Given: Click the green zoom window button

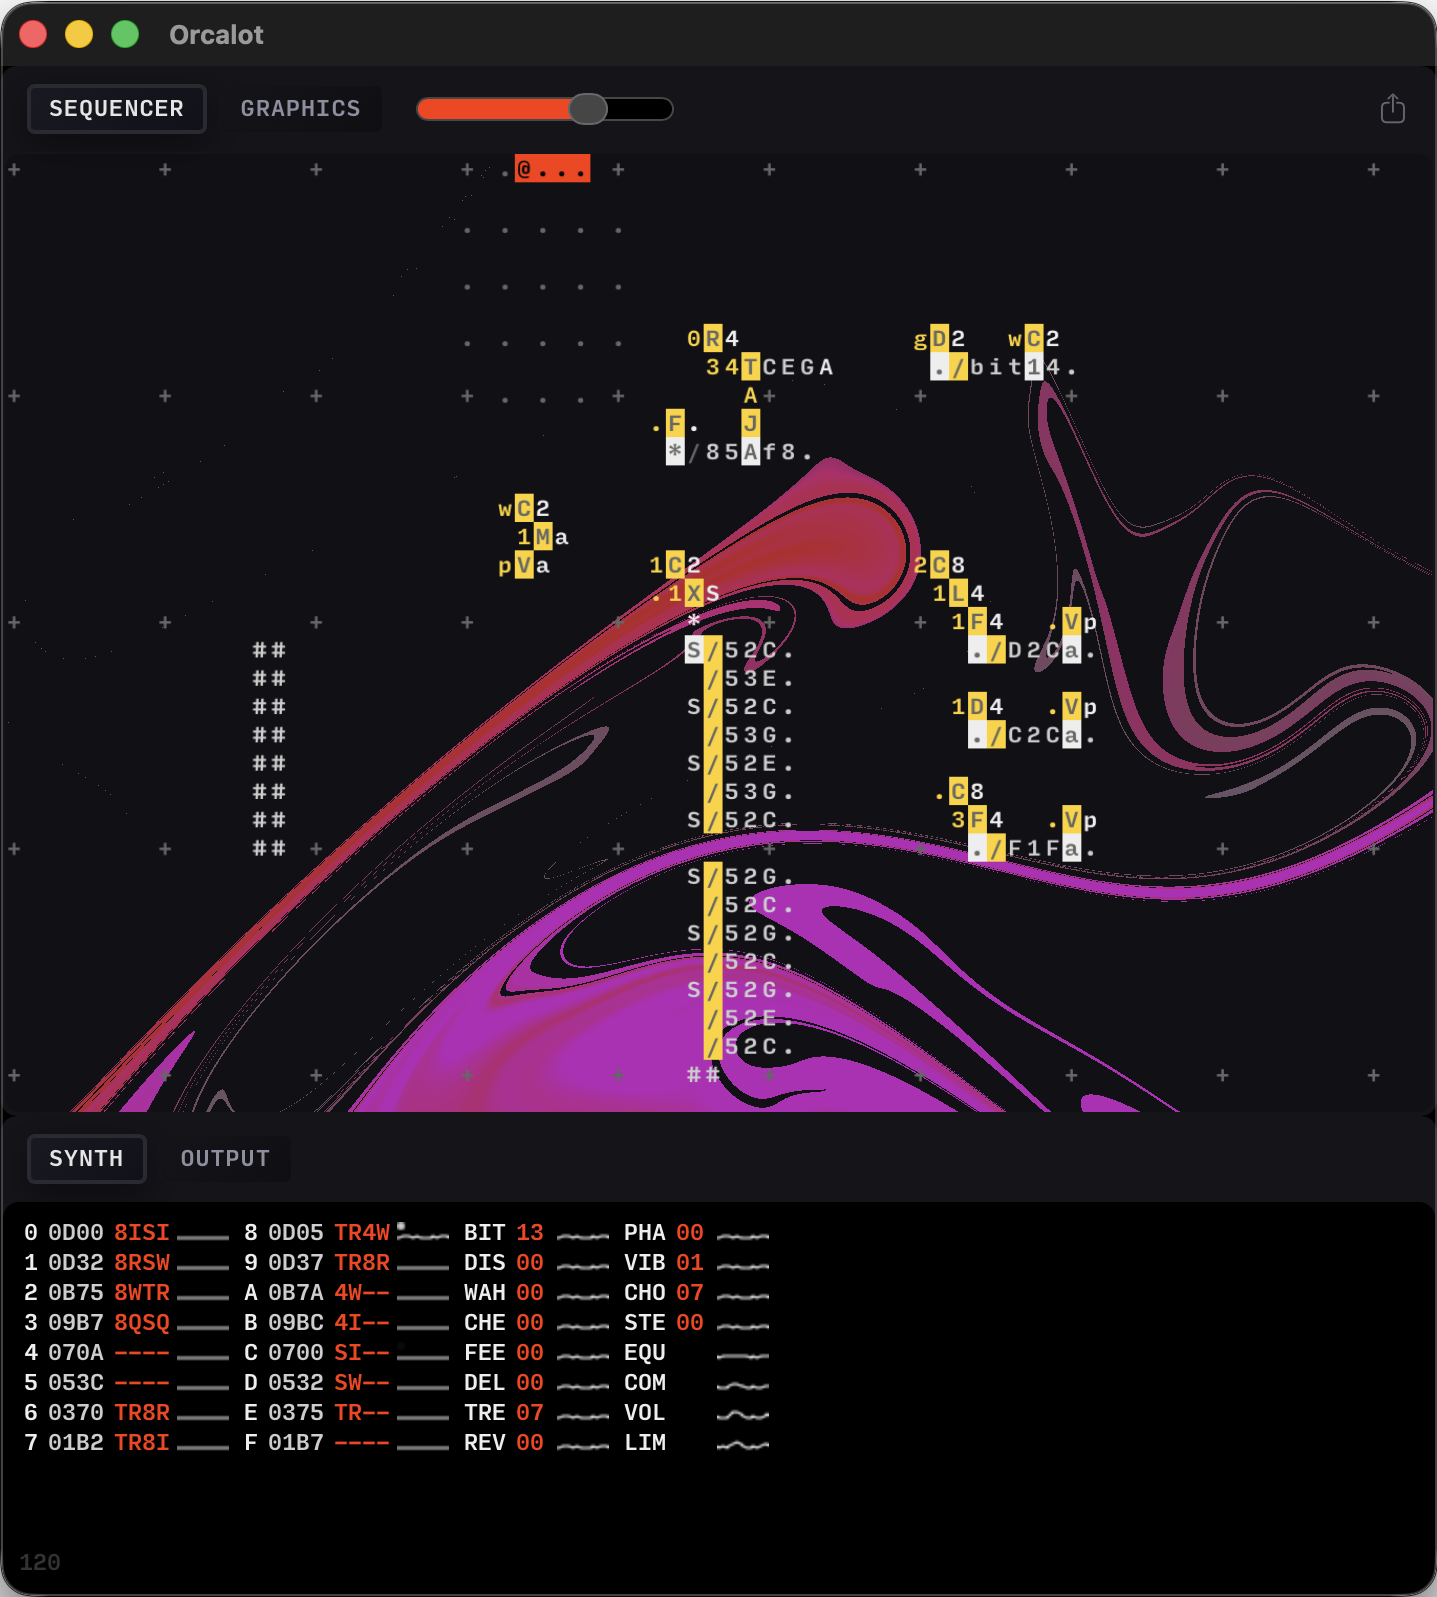Looking at the screenshot, I should point(125,35).
